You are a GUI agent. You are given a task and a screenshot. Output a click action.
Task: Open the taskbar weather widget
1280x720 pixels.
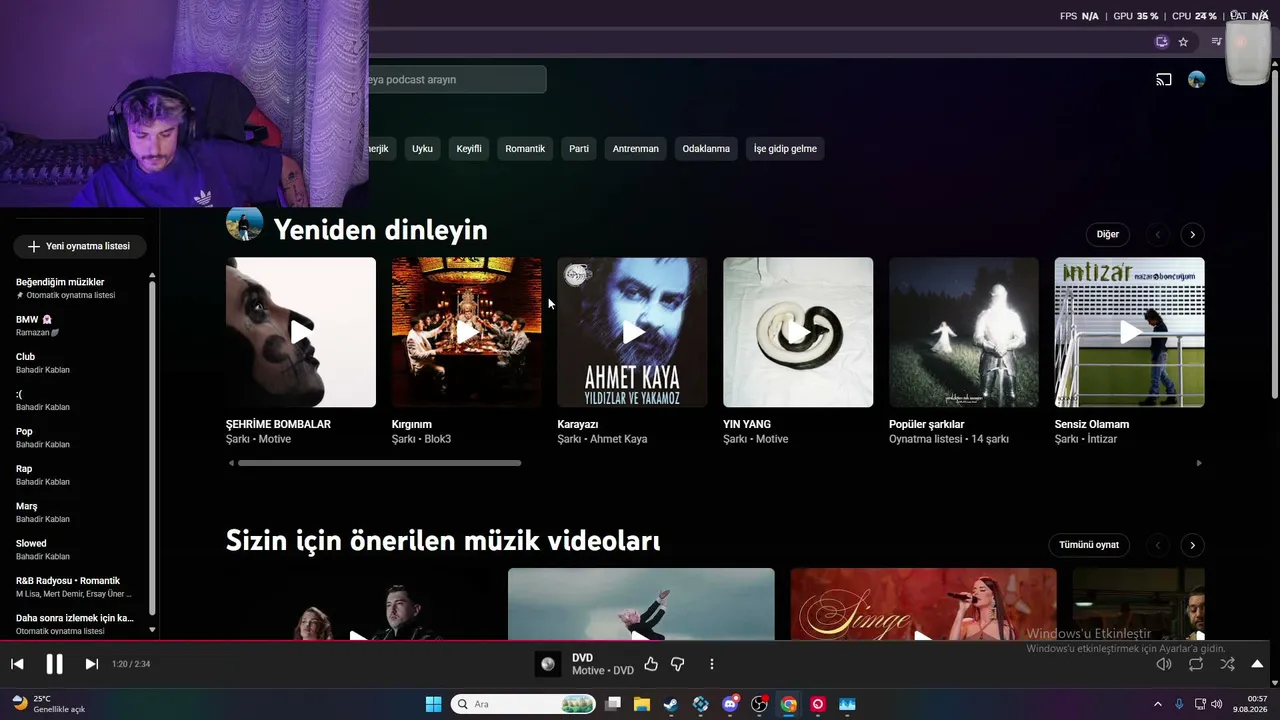click(x=48, y=704)
